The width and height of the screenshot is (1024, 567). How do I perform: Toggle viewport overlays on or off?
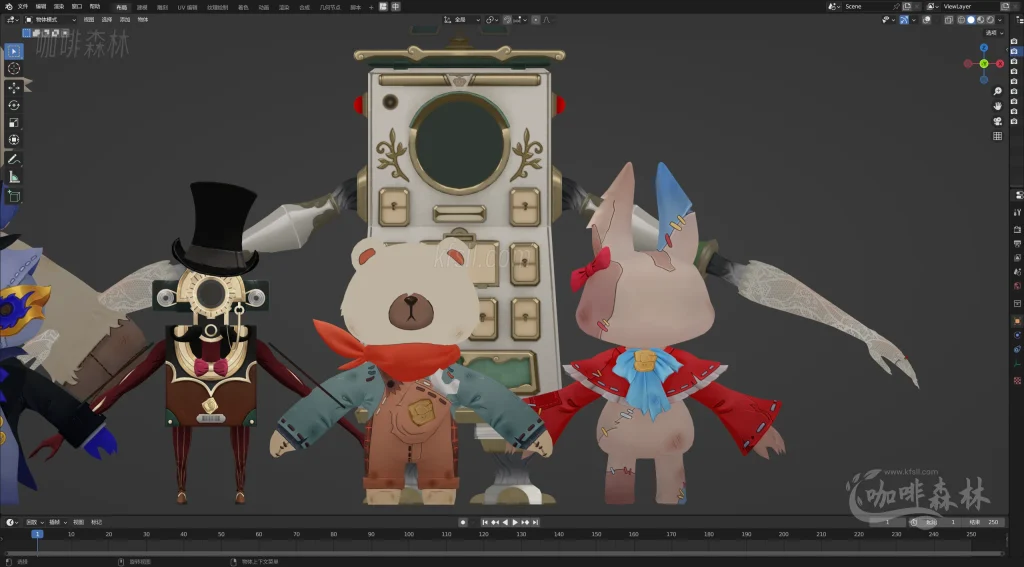click(x=926, y=20)
